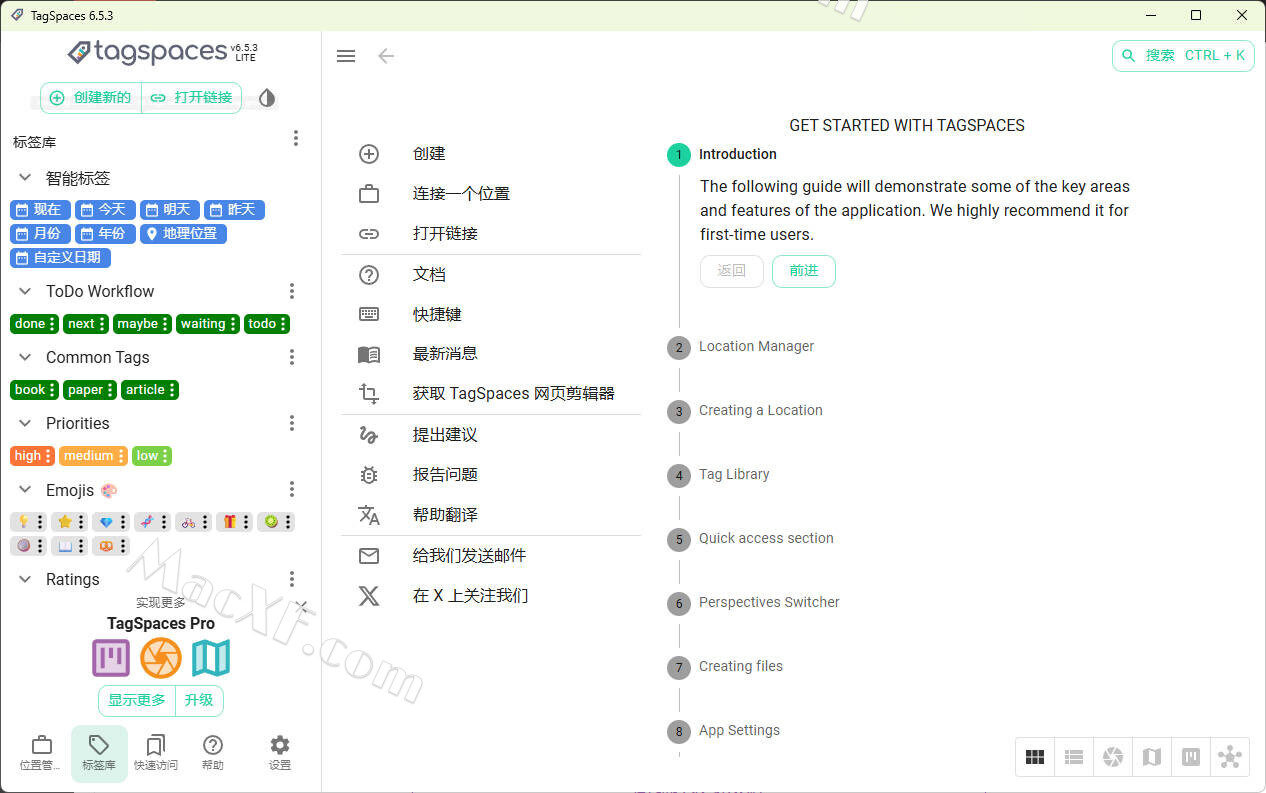Select 最新消息 menu item

[491, 354]
